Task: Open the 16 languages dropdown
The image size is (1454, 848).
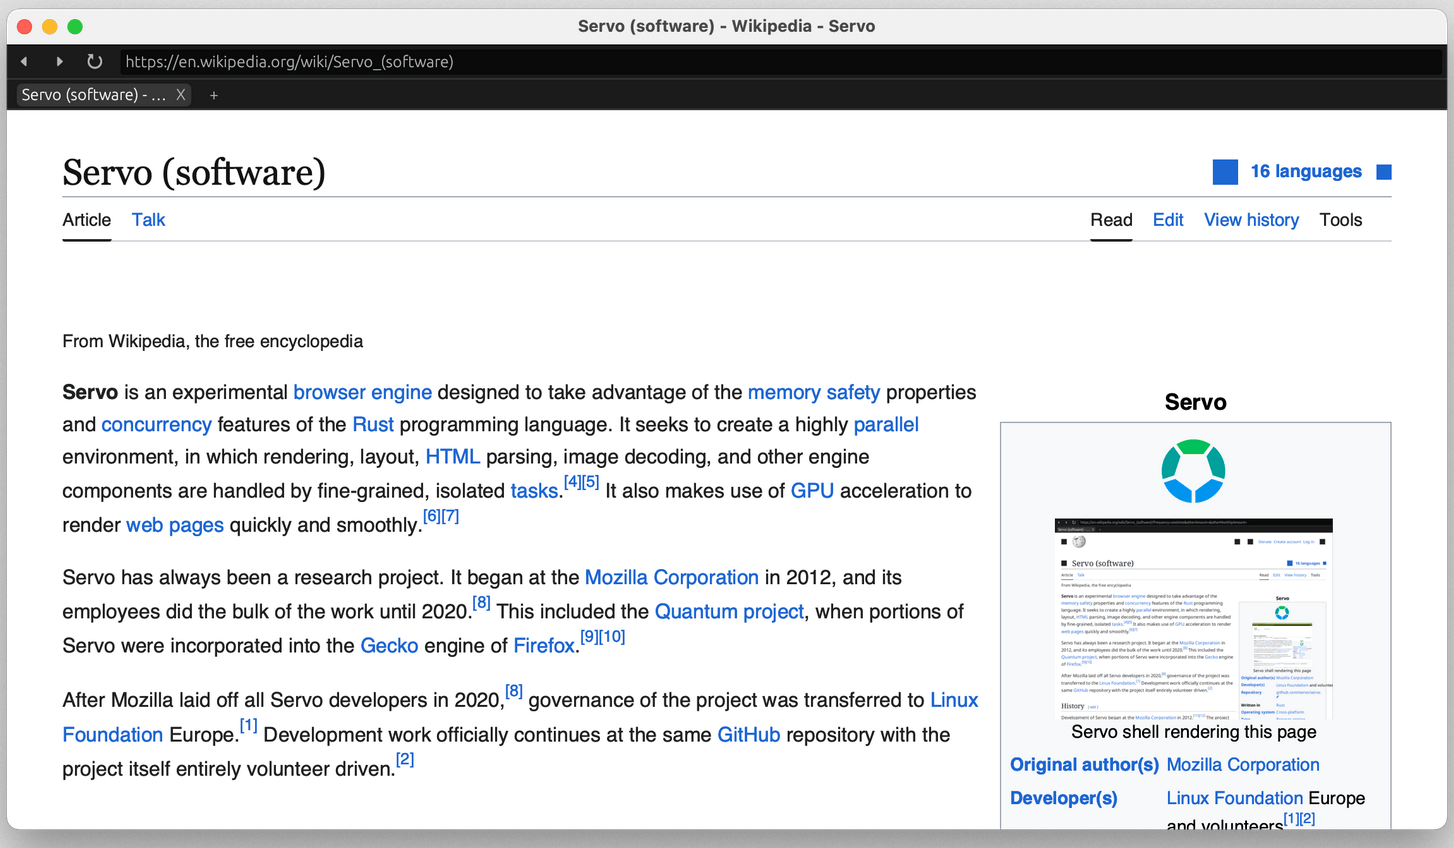Action: pos(1305,172)
